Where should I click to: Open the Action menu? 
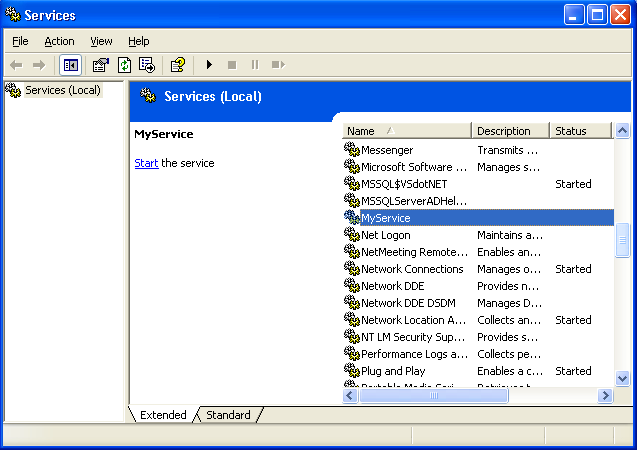tap(59, 41)
